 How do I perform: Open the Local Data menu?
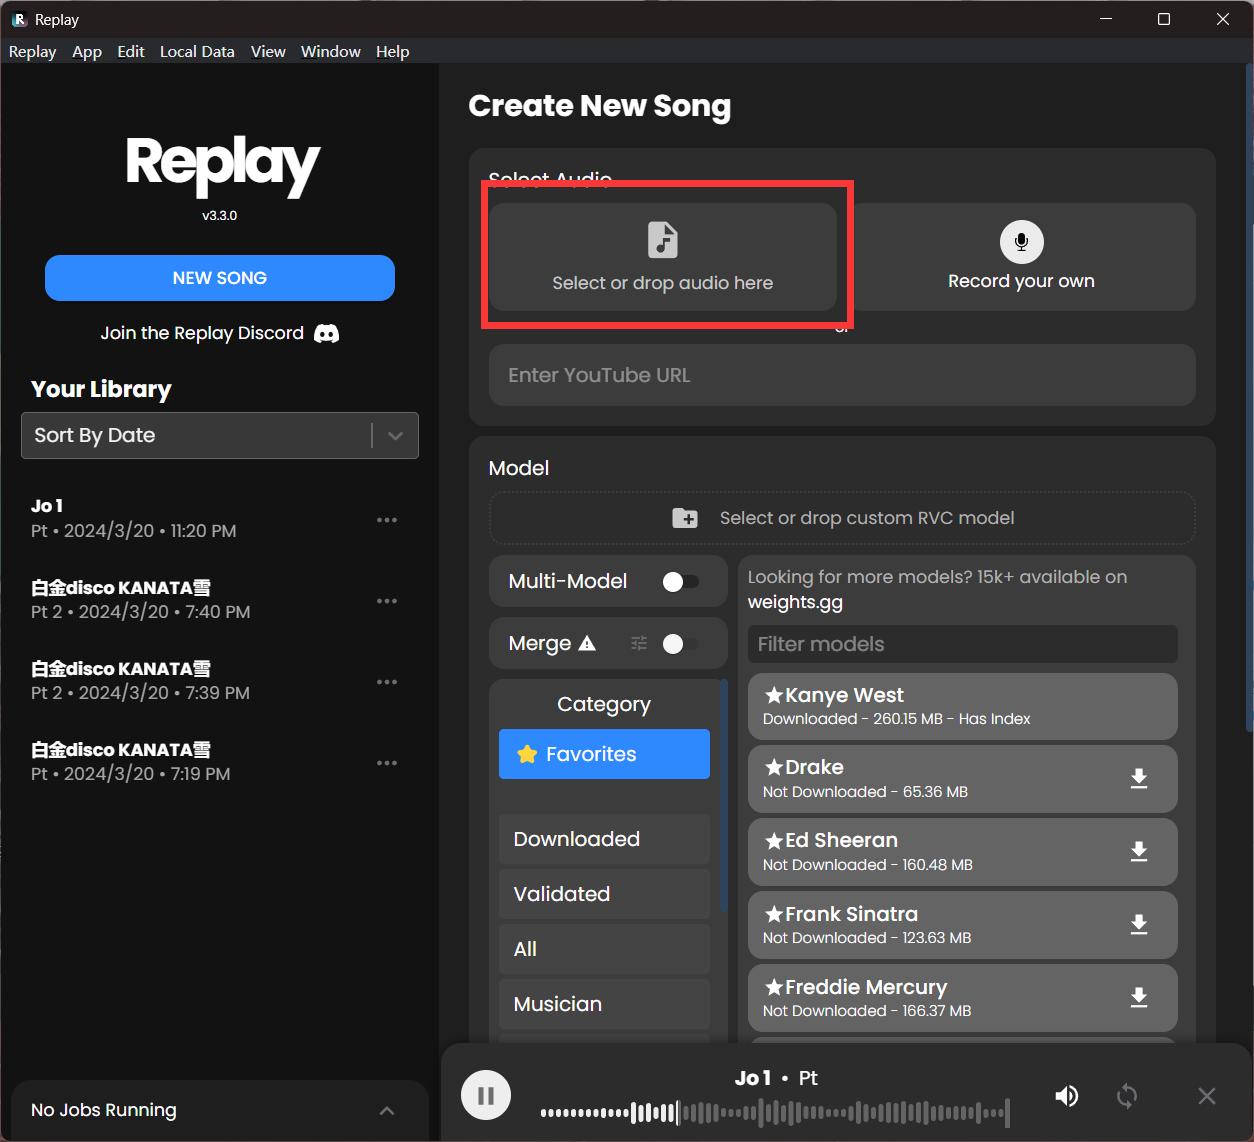pyautogui.click(x=197, y=51)
